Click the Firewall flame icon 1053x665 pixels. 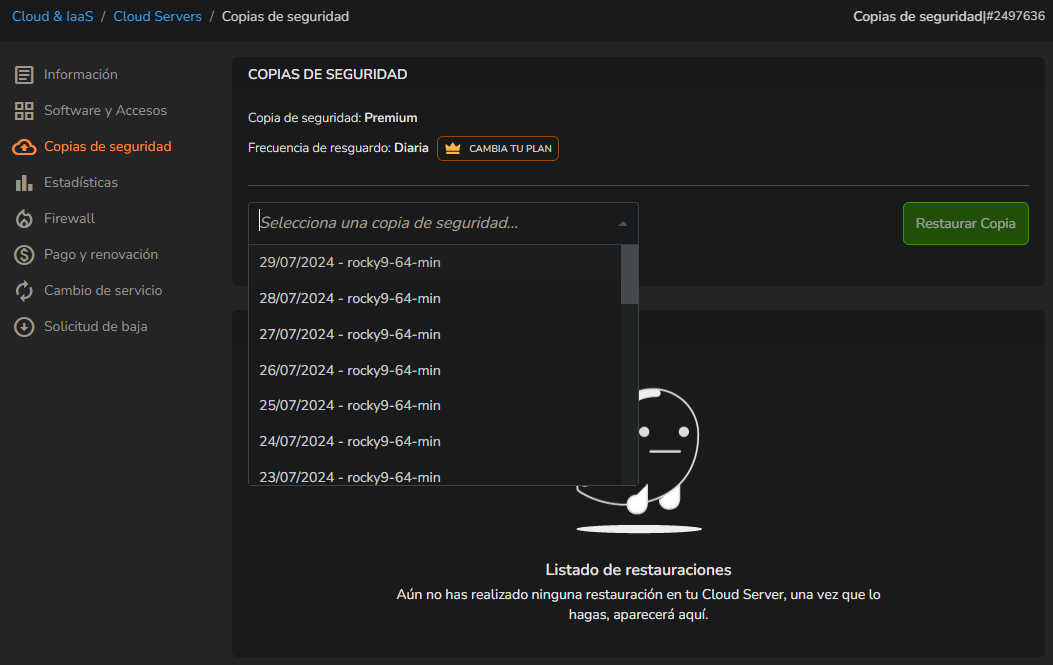[24, 219]
